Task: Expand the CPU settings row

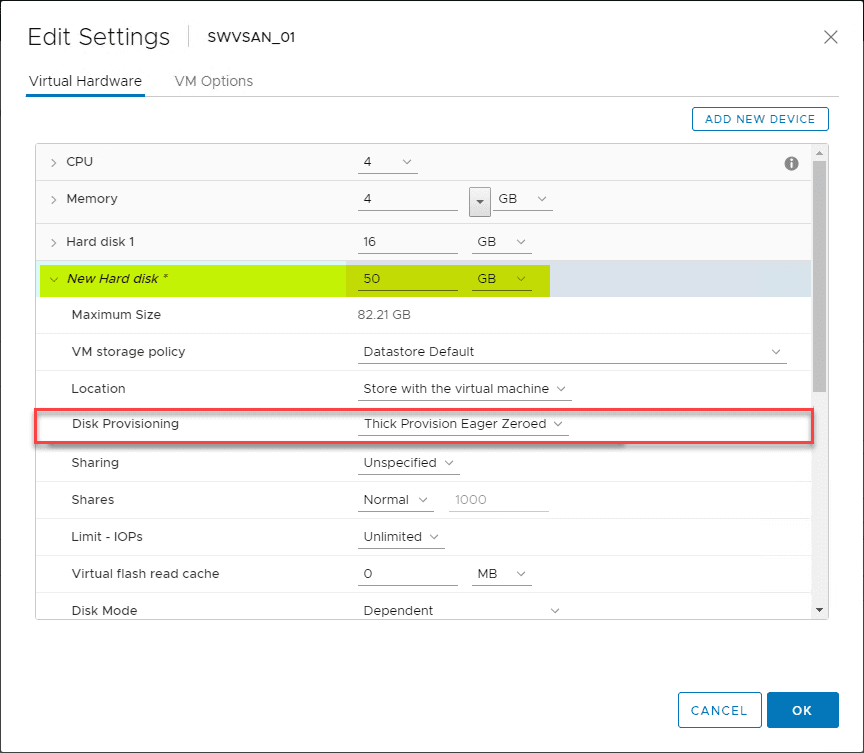Action: coord(54,162)
